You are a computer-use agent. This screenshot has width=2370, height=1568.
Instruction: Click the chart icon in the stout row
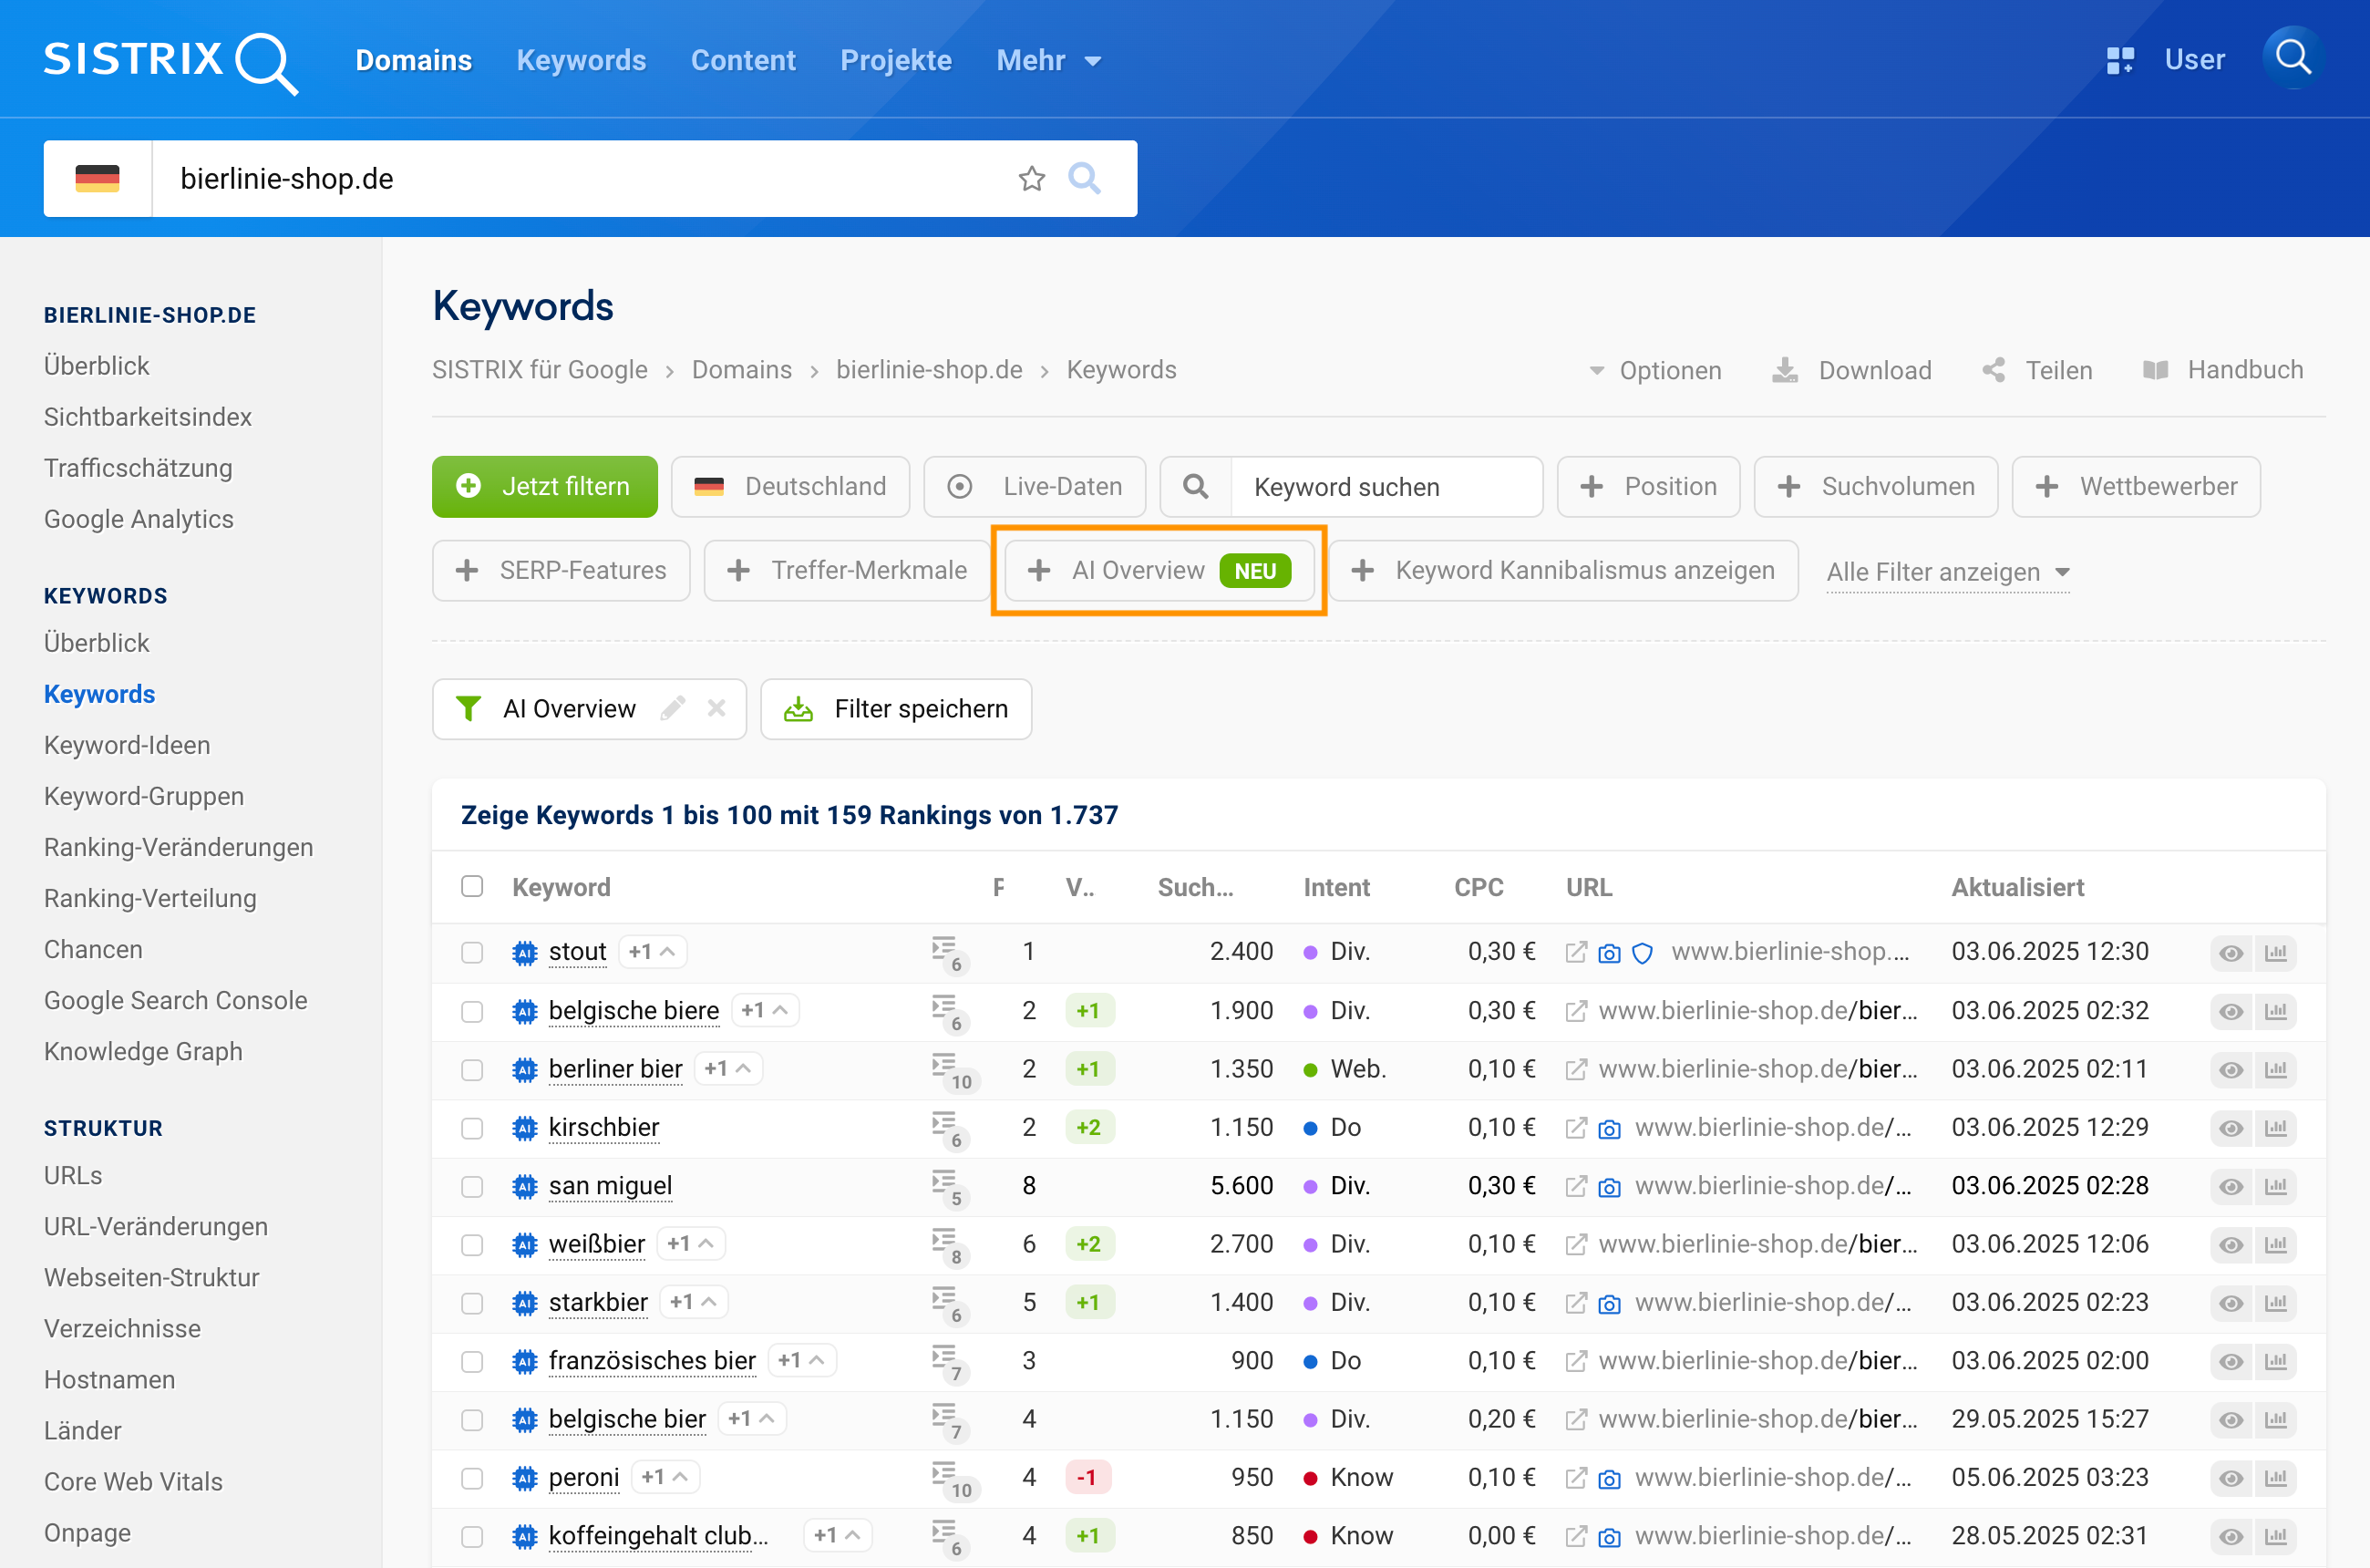click(x=2276, y=953)
